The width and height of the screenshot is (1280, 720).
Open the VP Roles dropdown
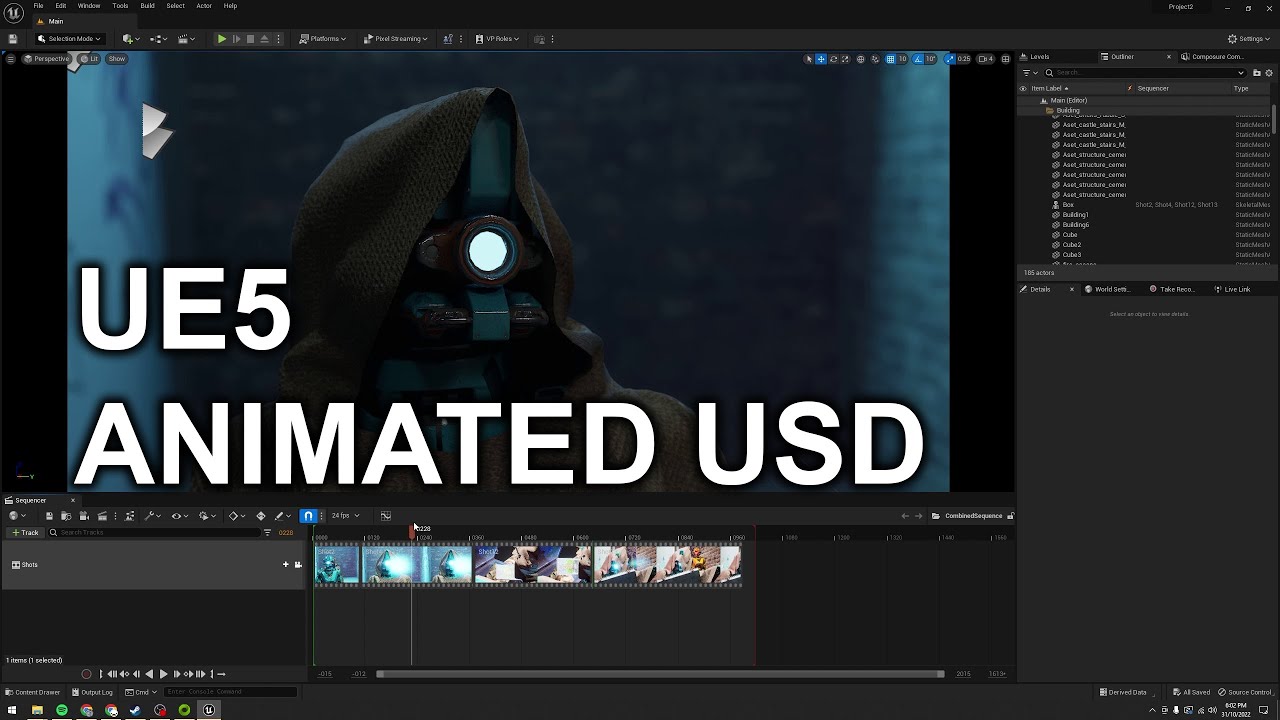point(497,39)
